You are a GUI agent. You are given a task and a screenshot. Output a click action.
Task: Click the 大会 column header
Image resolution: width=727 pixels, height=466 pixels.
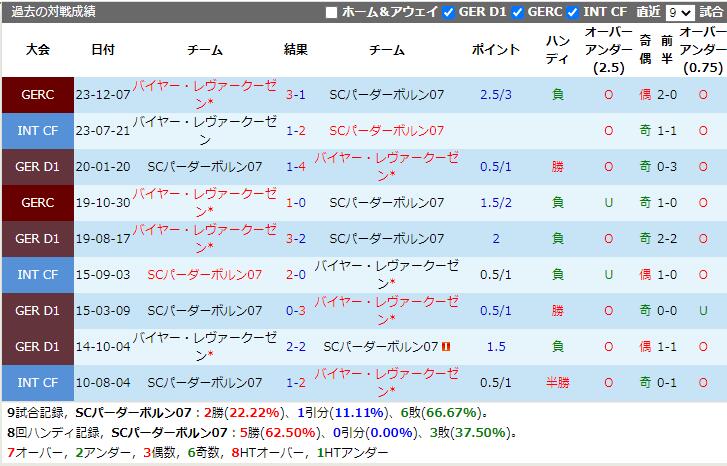click(x=37, y=50)
